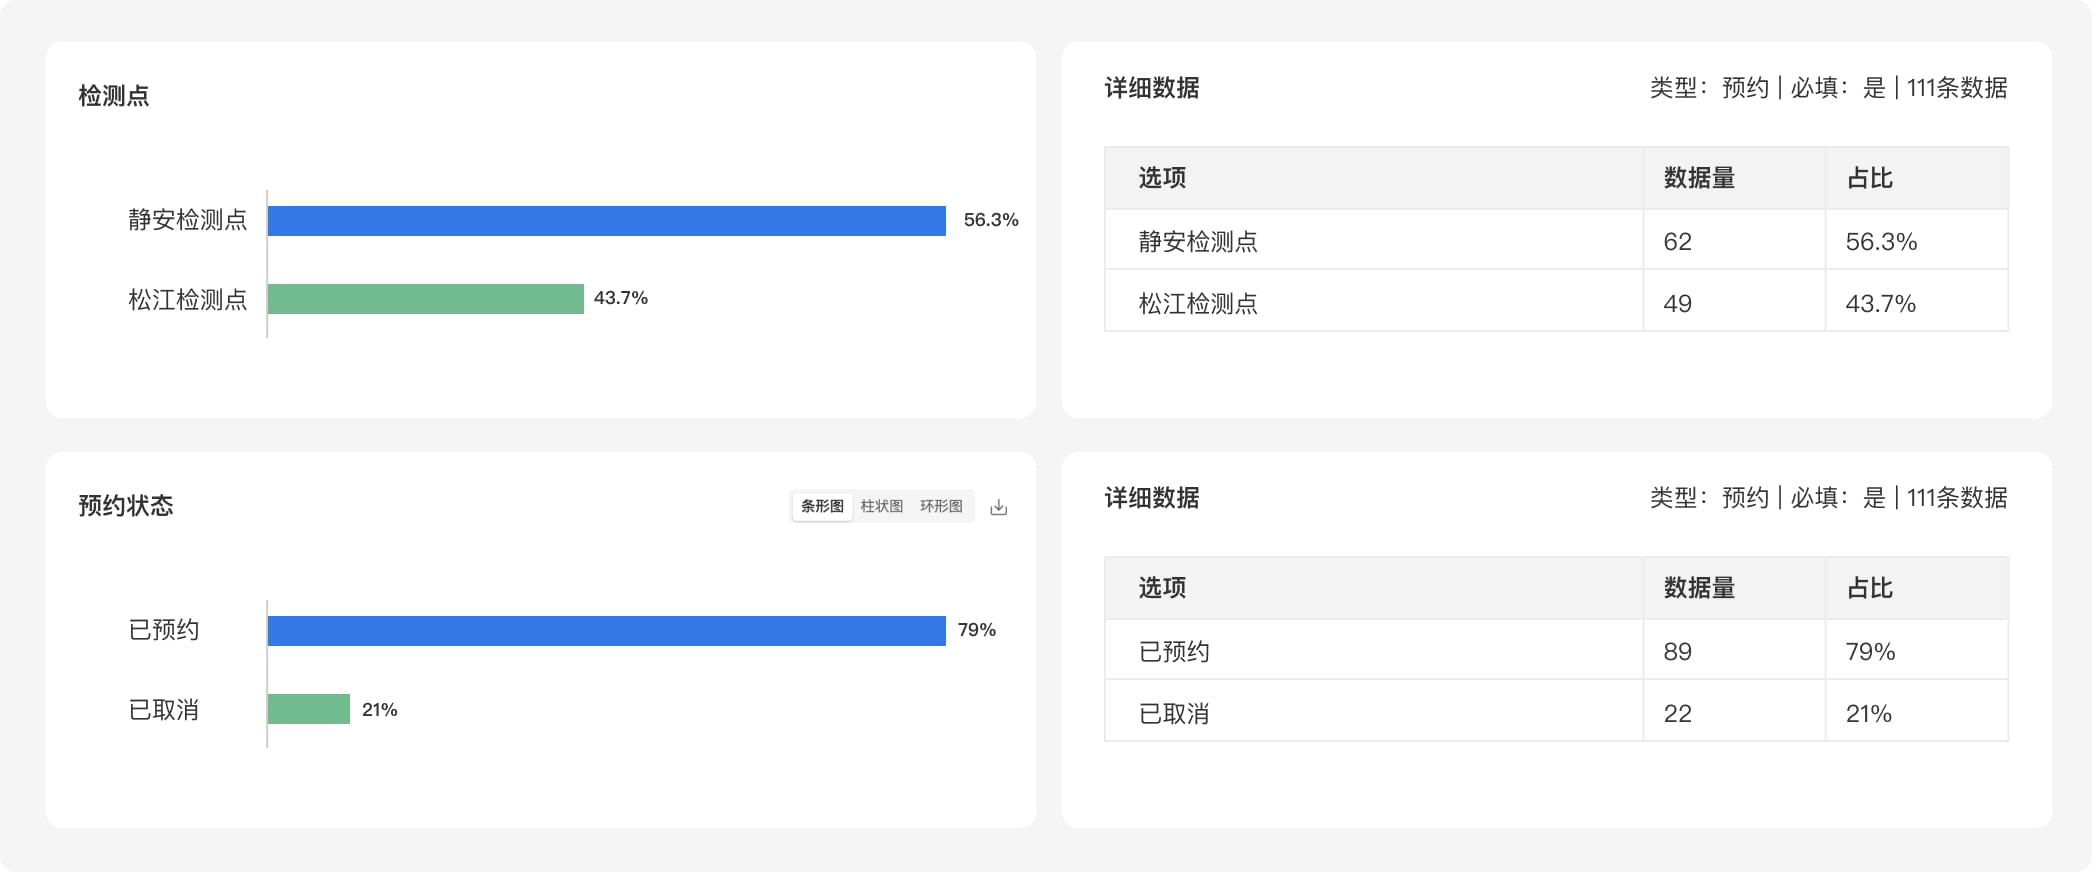The width and height of the screenshot is (2092, 872).
Task: Click 数据量 column header in 检测点 table
Action: [x=1699, y=178]
